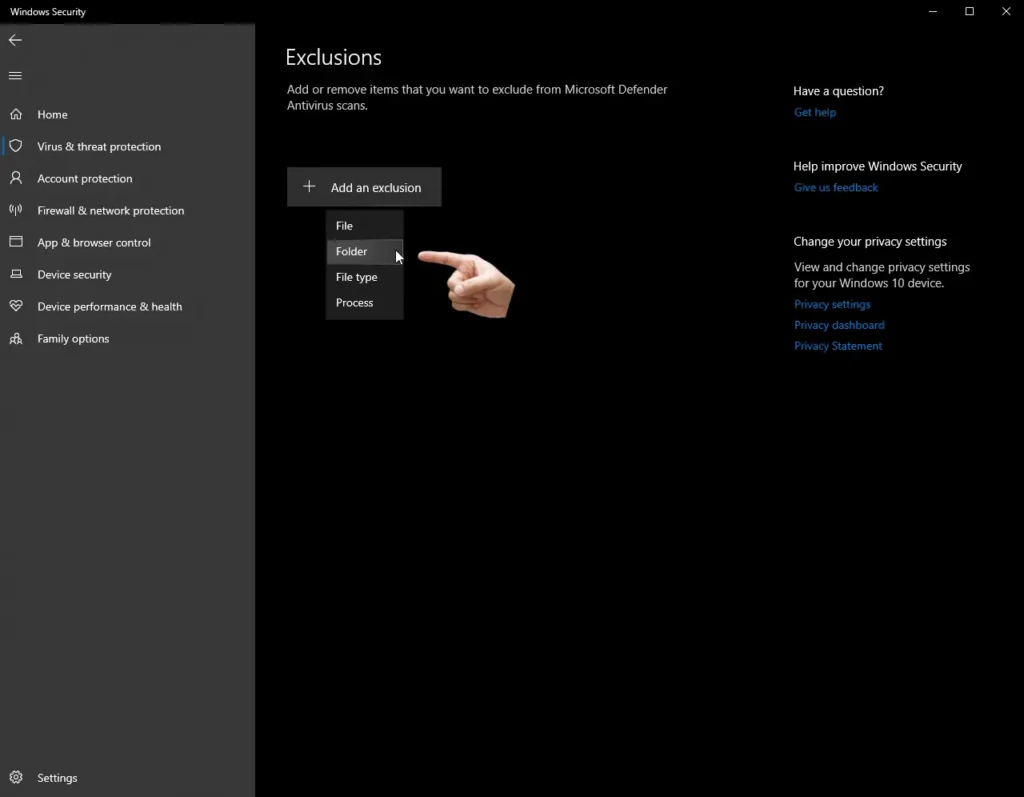Open the Get help link
The height and width of the screenshot is (797, 1024).
pyautogui.click(x=814, y=112)
